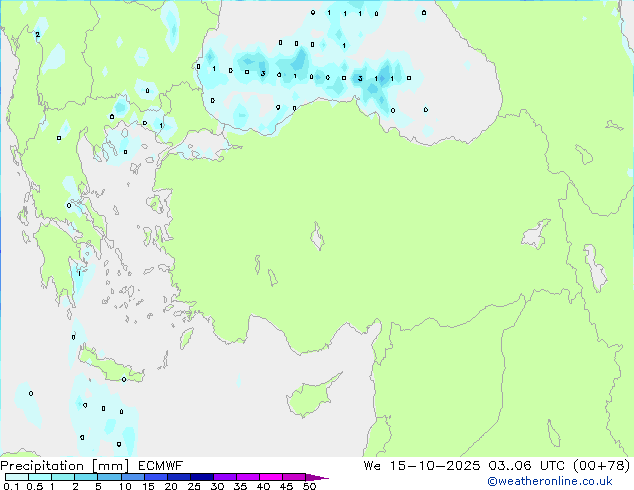Screen dimensions: 634x490
Task: Pick the legend swatch between 2 and 5
Action: click(x=86, y=477)
